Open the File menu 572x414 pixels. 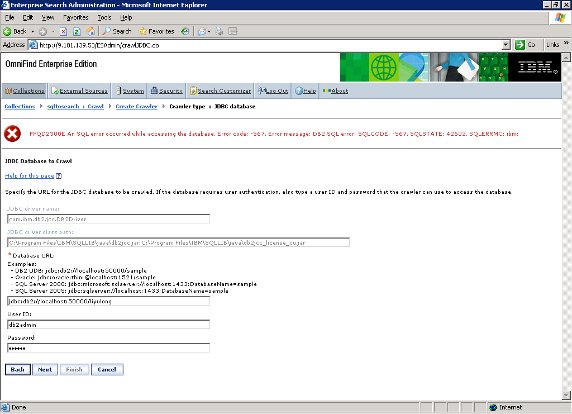coord(9,18)
